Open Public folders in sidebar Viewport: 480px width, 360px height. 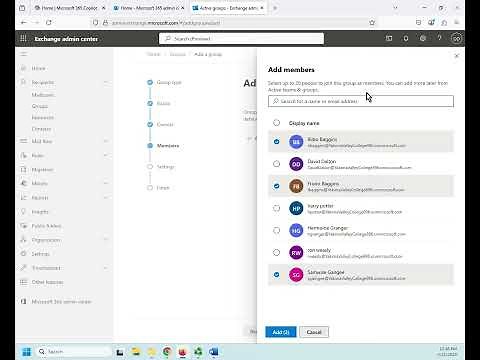[x=47, y=226]
